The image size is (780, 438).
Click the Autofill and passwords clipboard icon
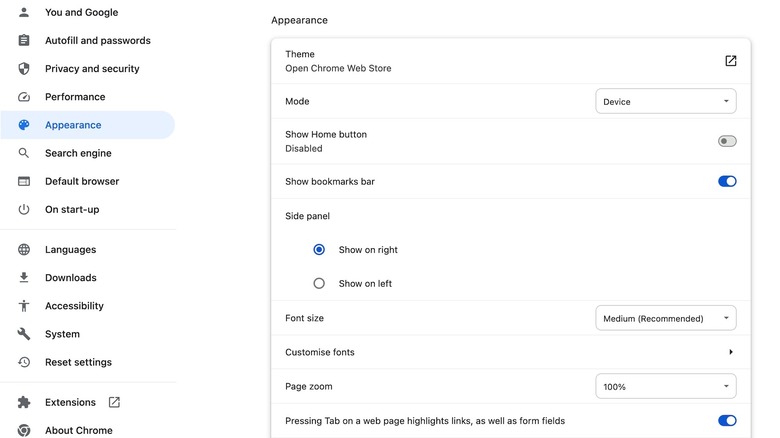pyautogui.click(x=24, y=41)
